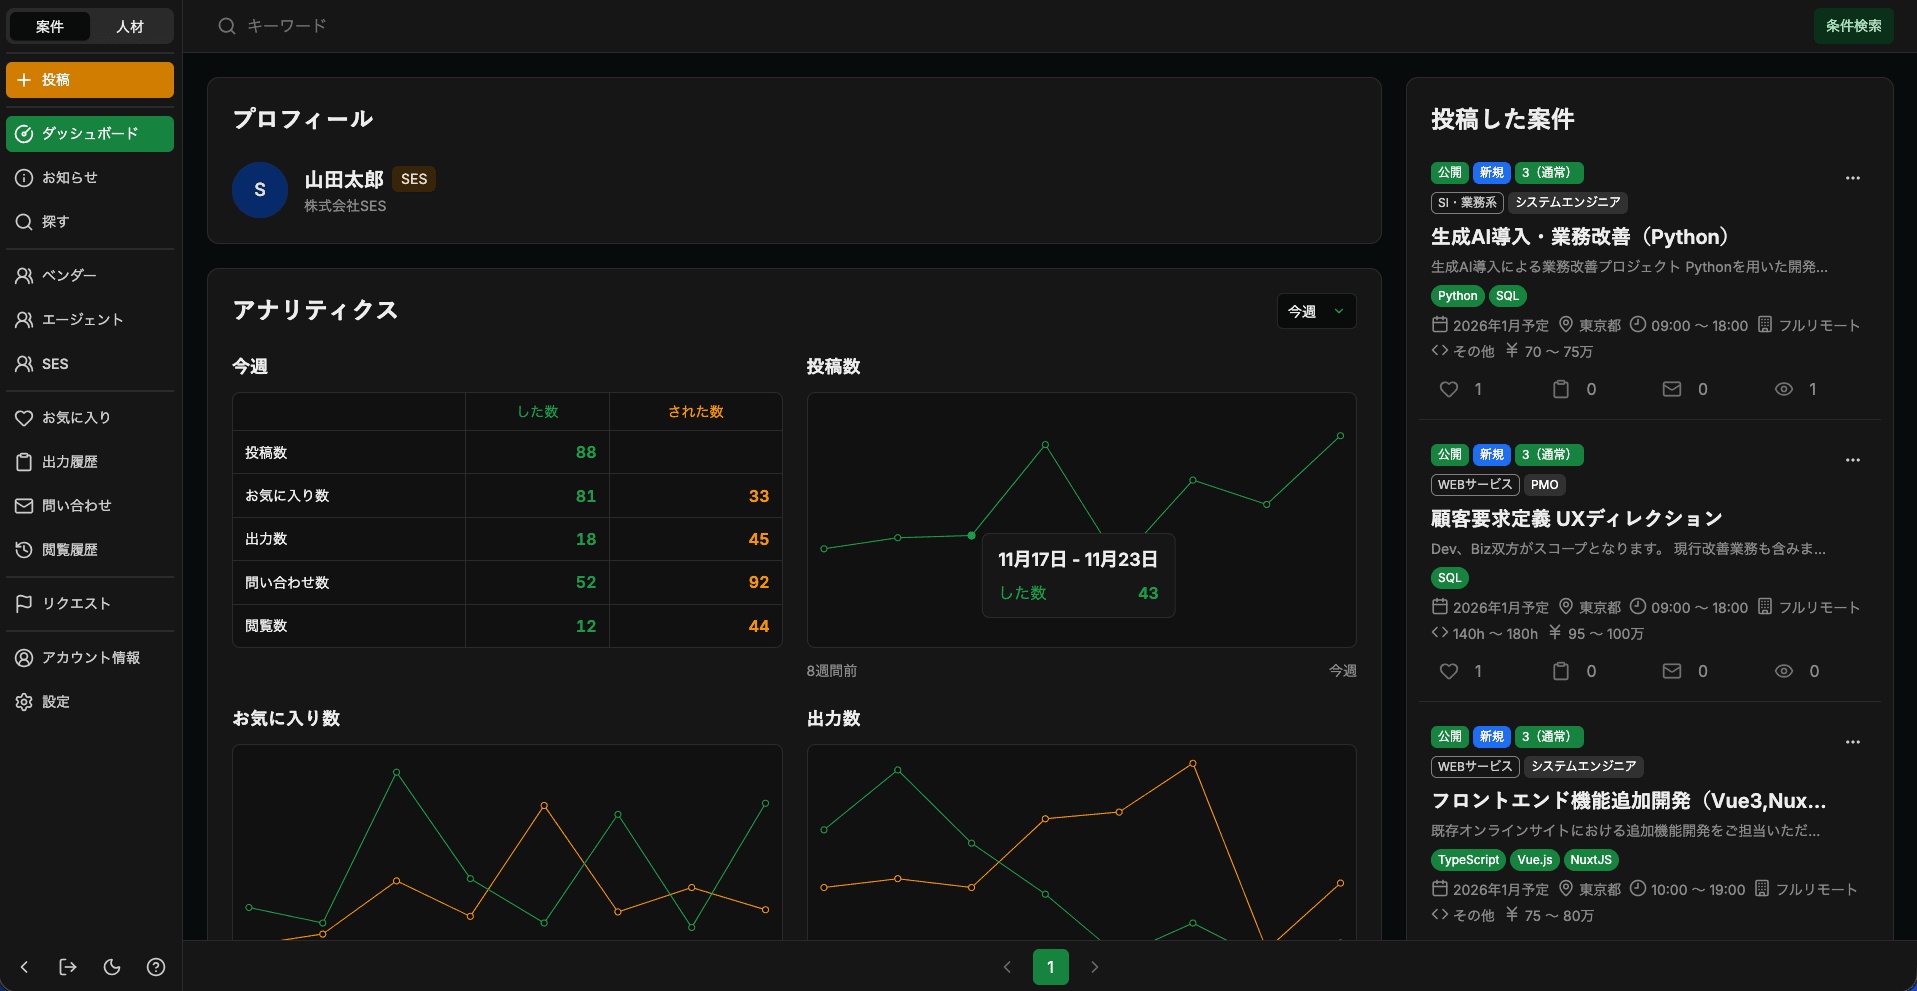Select the 案件 tab
The image size is (1917, 991).
pos(50,26)
